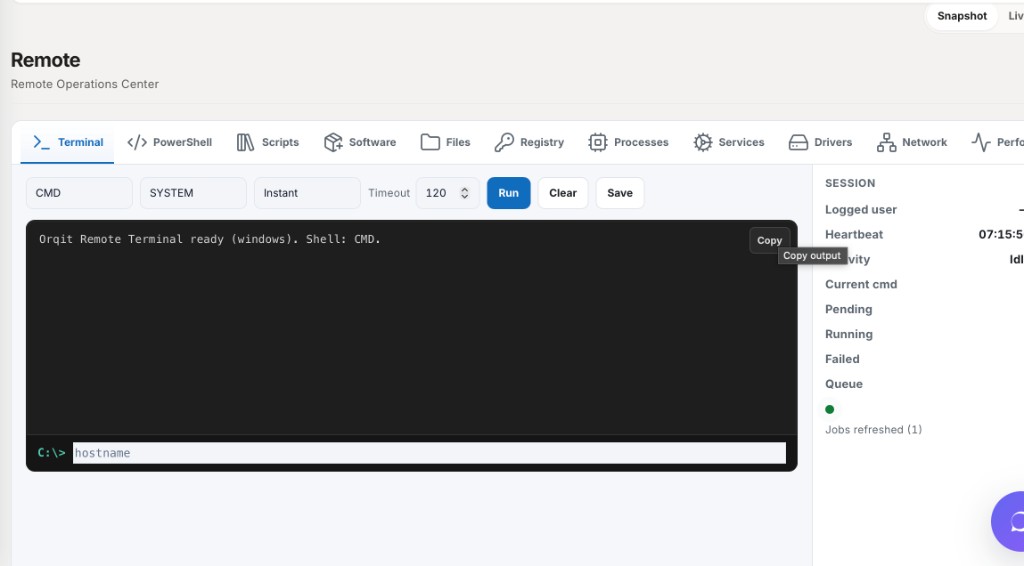Viewport: 1024px width, 566px height.
Task: Click the 'Failed' session label
Action: point(842,359)
